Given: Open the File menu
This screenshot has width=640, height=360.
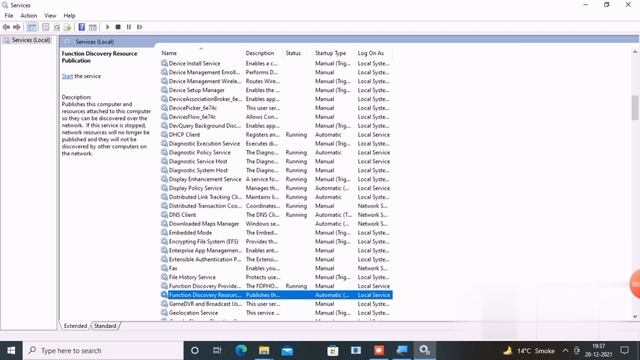Looking at the screenshot, I should click(x=9, y=16).
